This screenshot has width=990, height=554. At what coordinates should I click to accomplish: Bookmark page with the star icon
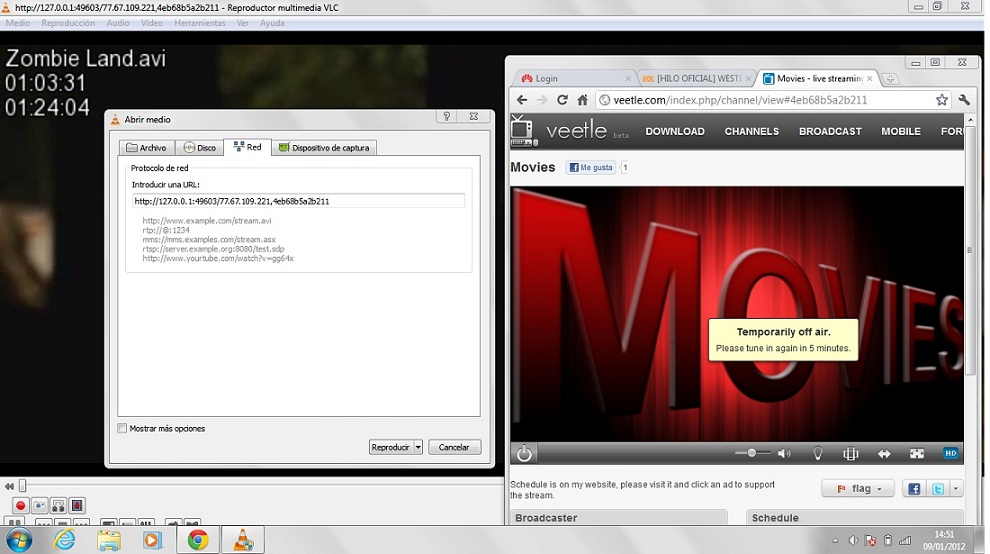[941, 100]
